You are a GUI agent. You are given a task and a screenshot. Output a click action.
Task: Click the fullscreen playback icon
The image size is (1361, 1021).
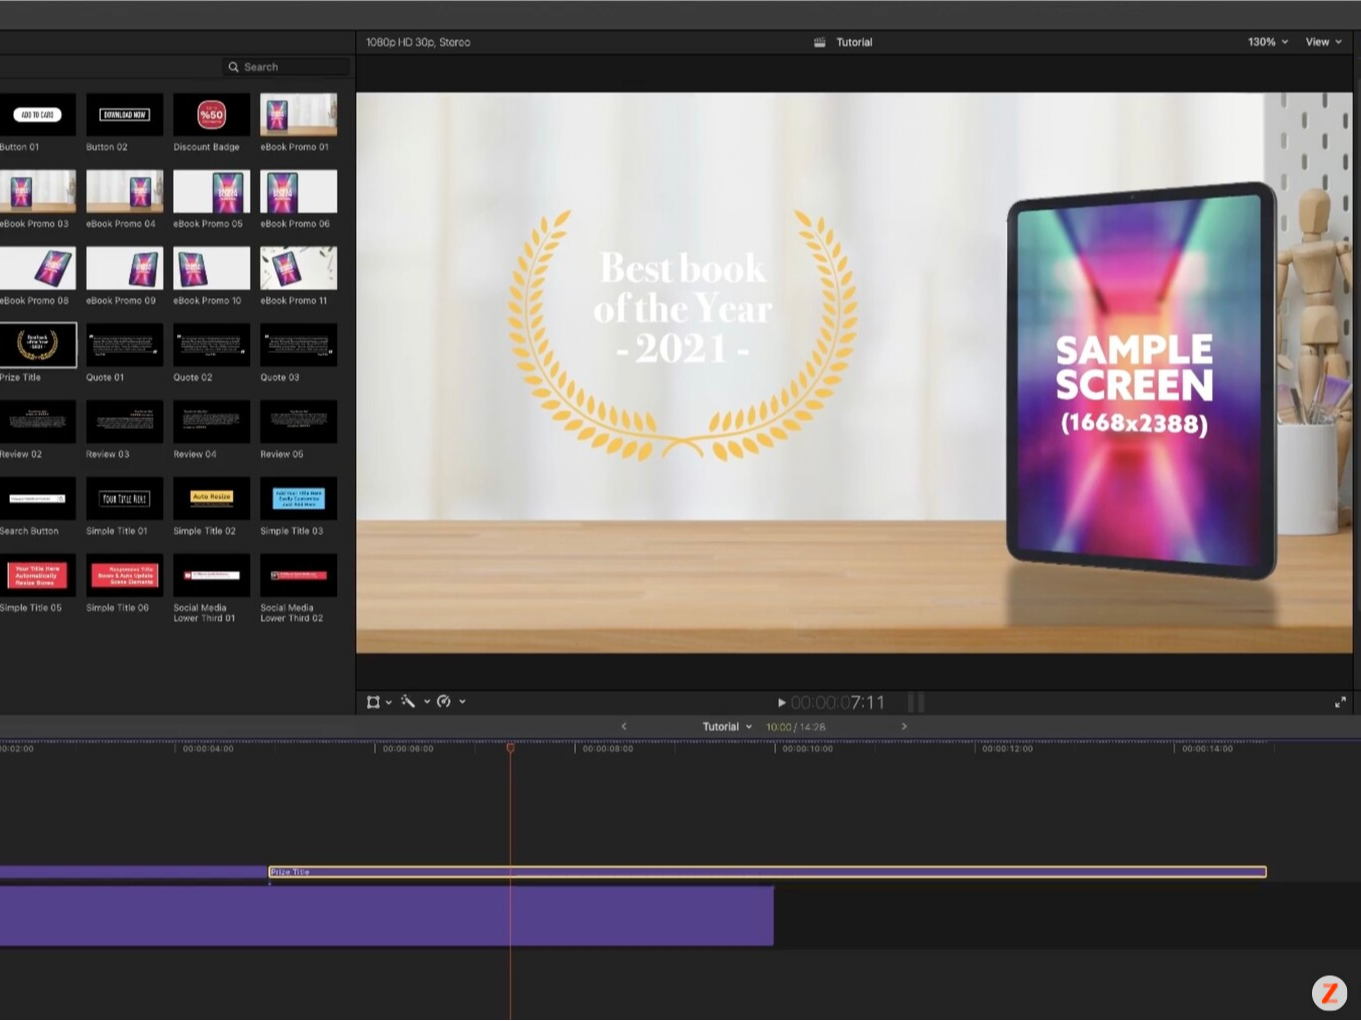(1340, 702)
